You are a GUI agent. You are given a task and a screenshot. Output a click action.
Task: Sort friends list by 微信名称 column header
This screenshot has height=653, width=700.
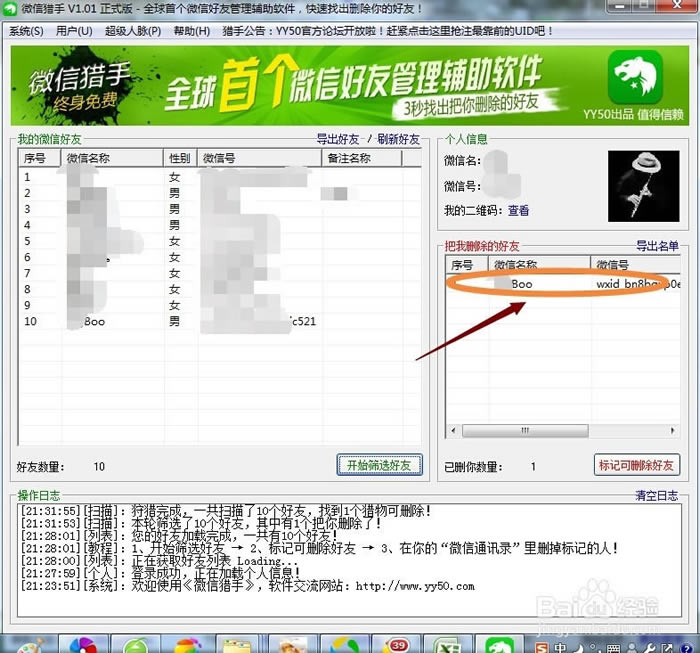click(x=112, y=158)
